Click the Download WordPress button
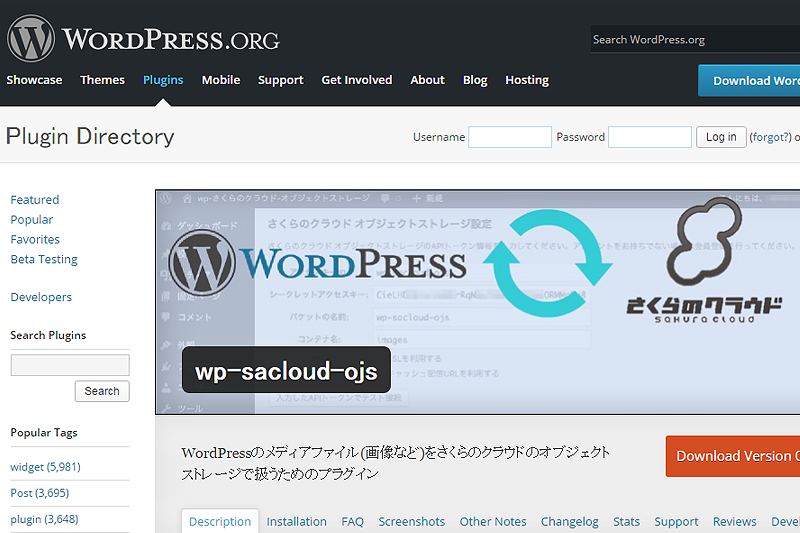800x533 pixels. (x=749, y=81)
